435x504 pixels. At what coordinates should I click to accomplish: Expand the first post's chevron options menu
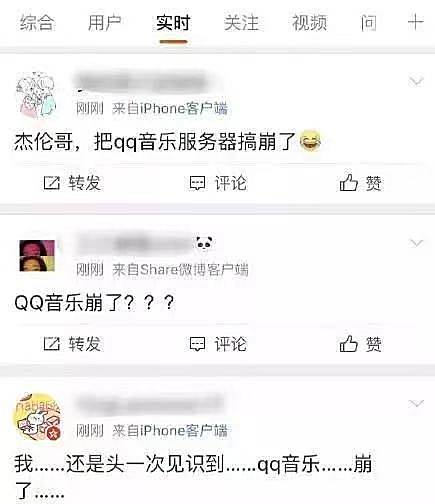pos(416,81)
